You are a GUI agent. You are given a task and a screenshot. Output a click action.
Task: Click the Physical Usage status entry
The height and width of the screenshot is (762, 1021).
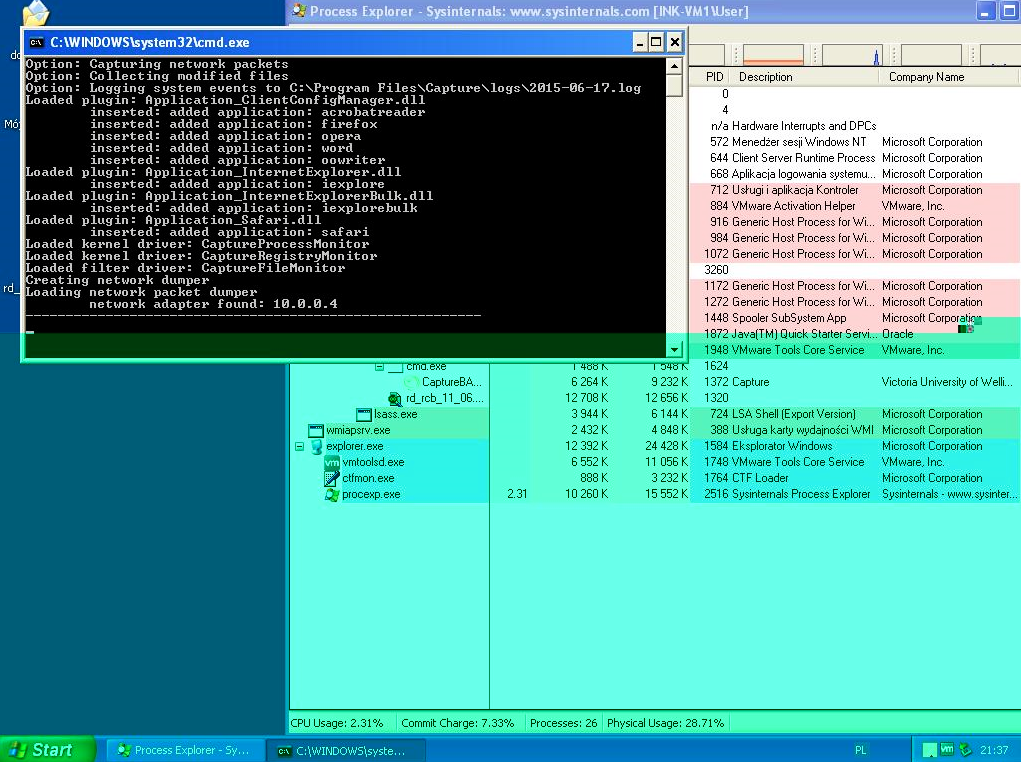[x=665, y=723]
